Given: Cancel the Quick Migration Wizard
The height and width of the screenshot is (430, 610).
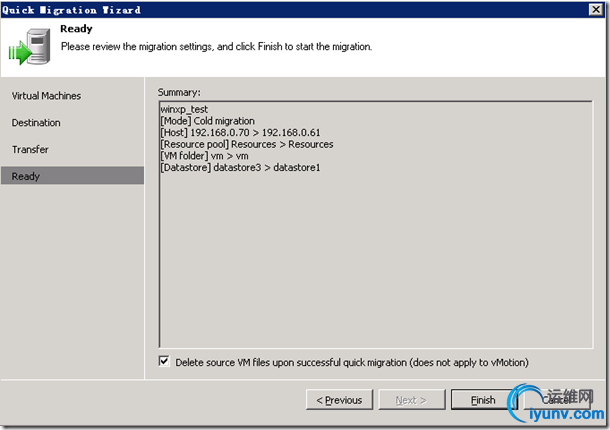Looking at the screenshot, I should [557, 400].
